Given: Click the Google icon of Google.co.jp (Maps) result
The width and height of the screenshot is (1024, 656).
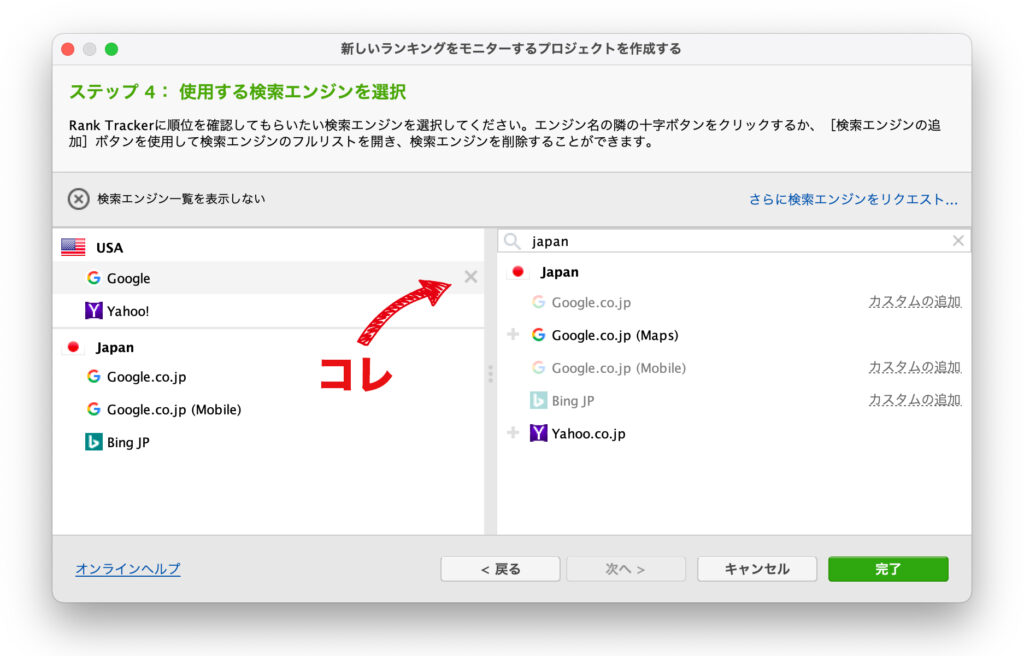Looking at the screenshot, I should (x=538, y=335).
